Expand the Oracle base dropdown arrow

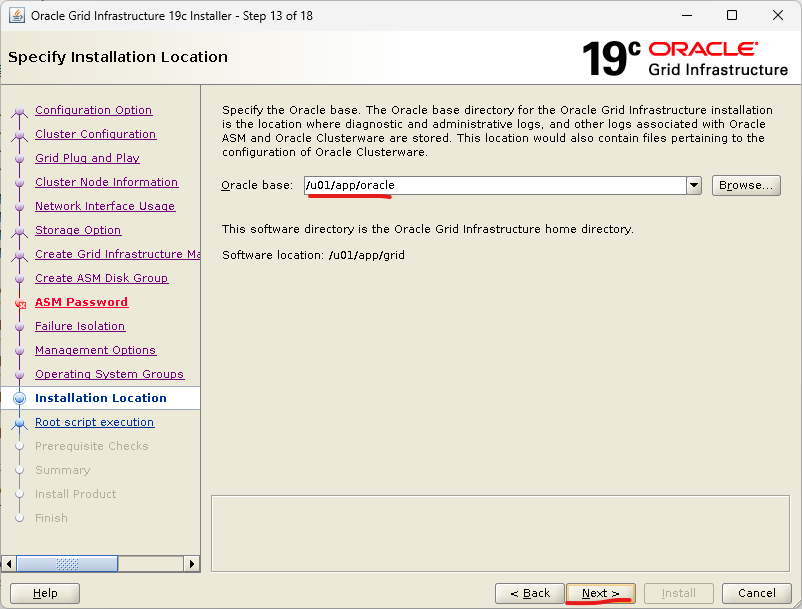tap(694, 185)
